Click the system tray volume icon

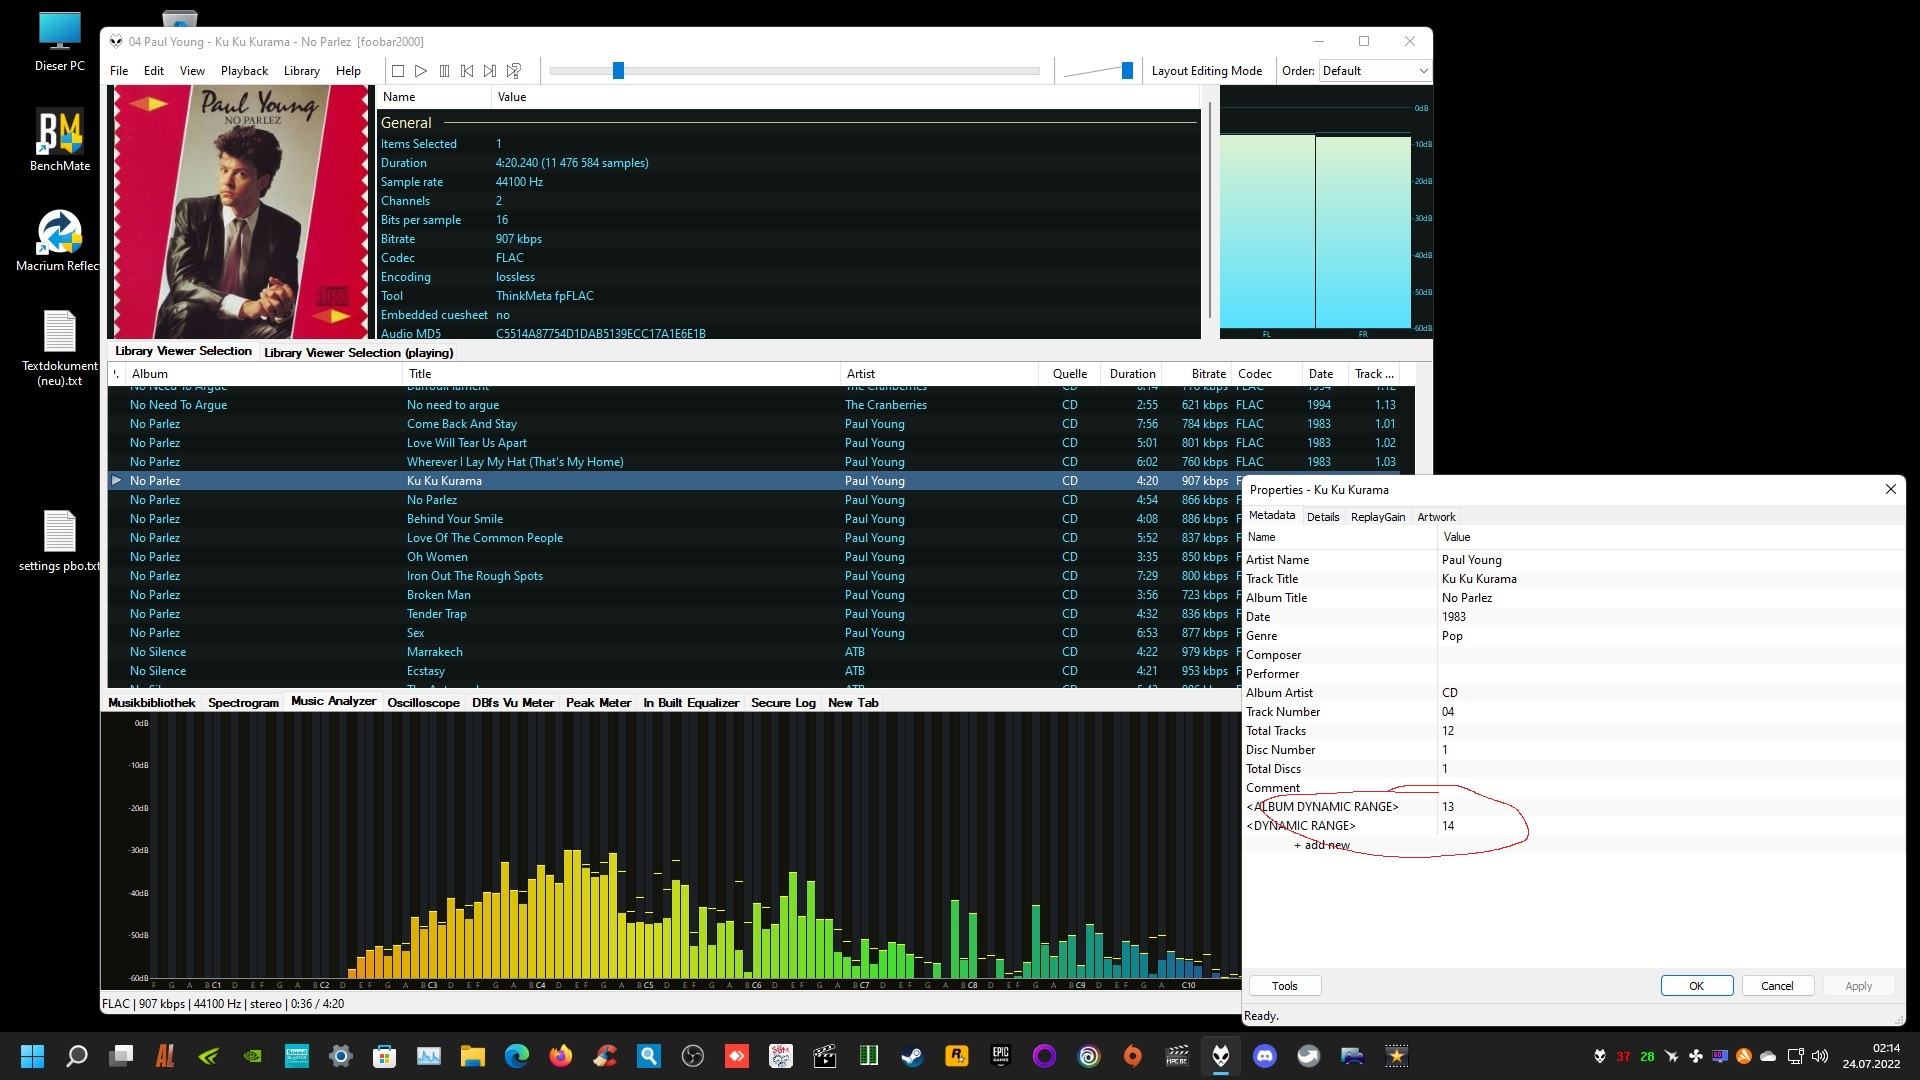1819,1056
